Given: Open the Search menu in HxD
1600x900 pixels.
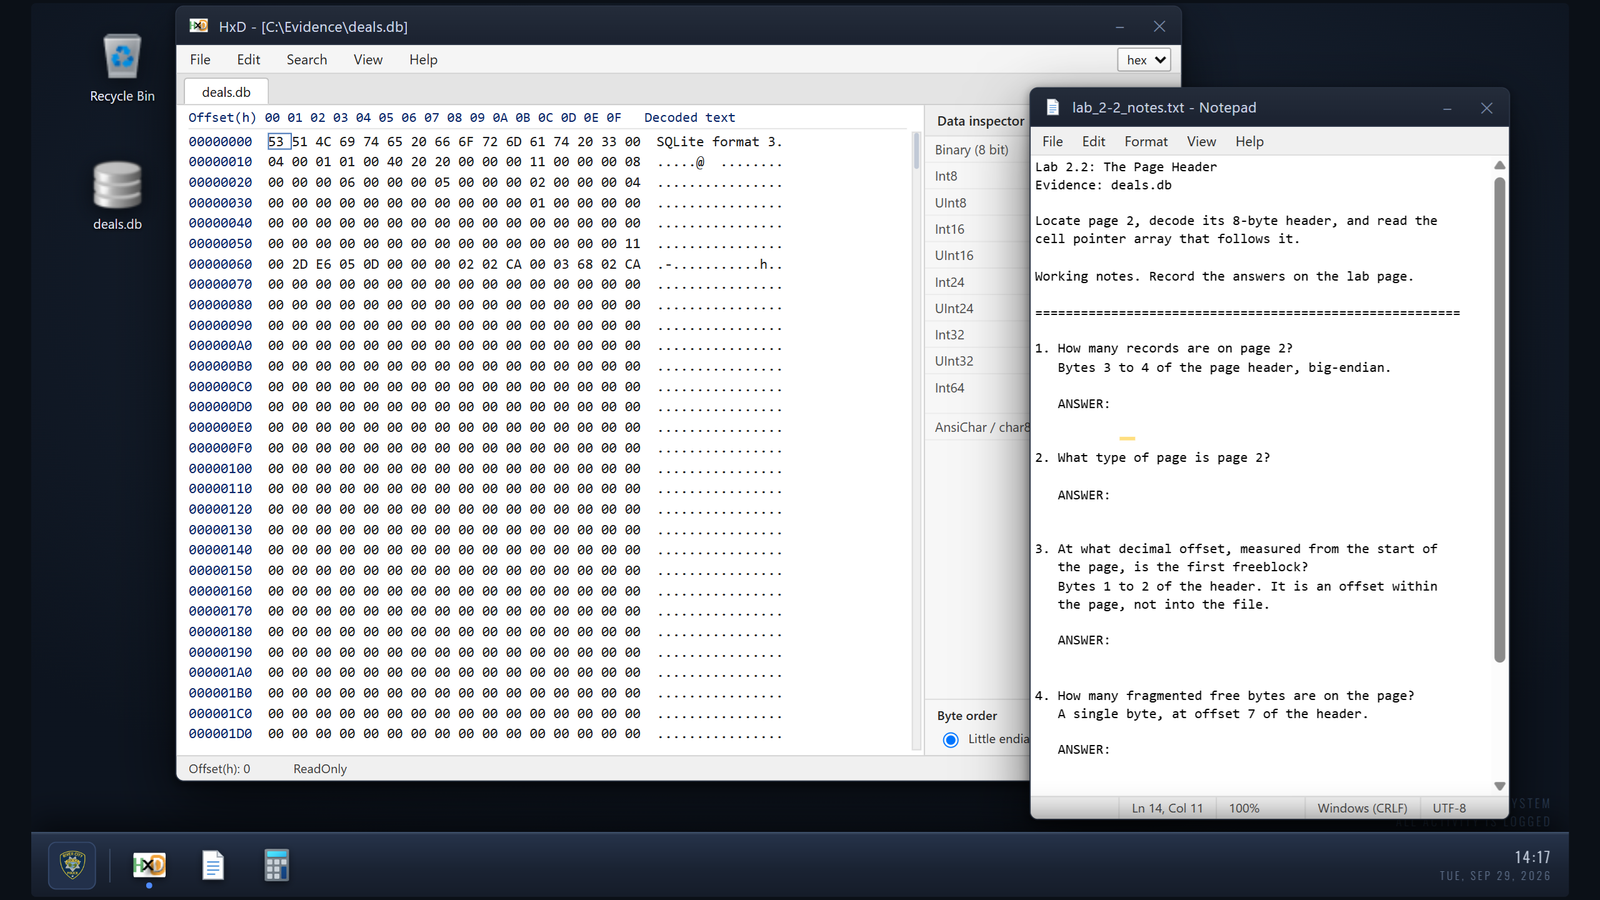Looking at the screenshot, I should tap(307, 60).
